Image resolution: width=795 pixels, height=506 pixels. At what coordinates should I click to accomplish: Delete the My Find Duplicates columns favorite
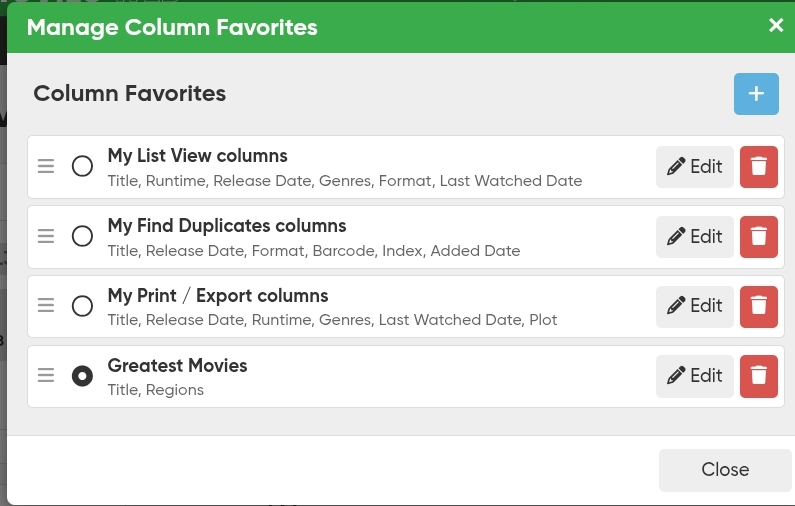(758, 237)
